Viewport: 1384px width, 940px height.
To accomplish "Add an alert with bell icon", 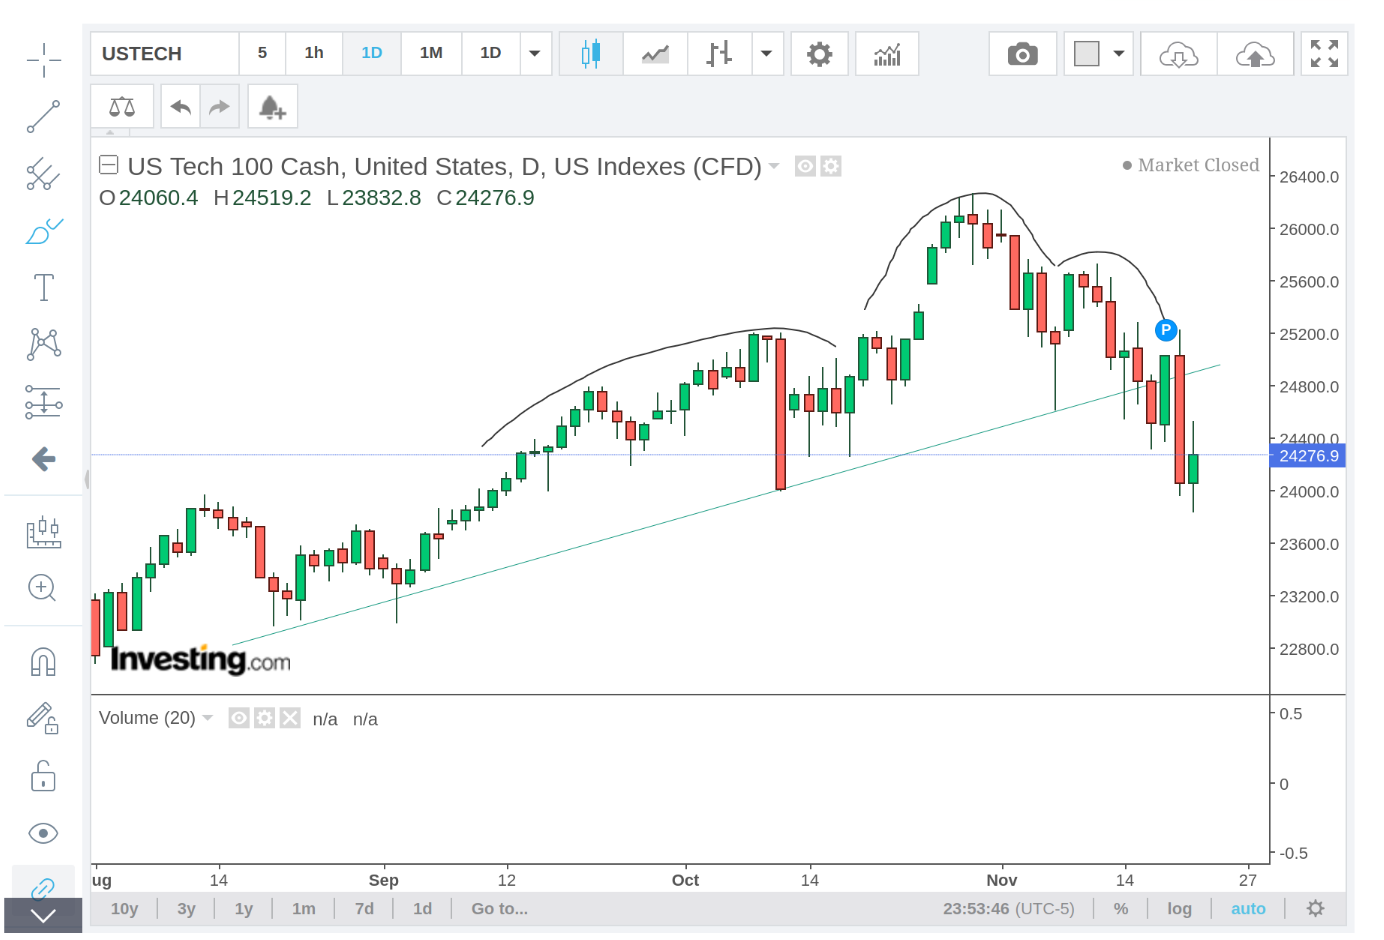I will coord(272,107).
